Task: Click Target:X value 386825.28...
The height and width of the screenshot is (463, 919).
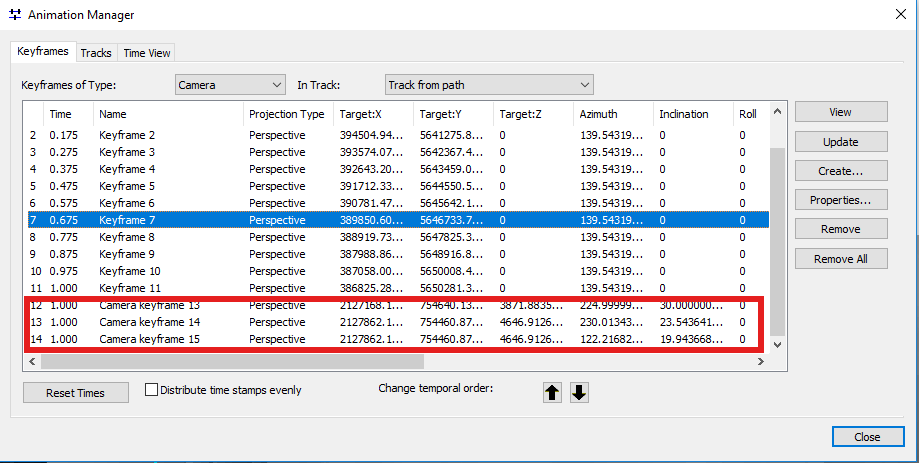Action: (371, 288)
